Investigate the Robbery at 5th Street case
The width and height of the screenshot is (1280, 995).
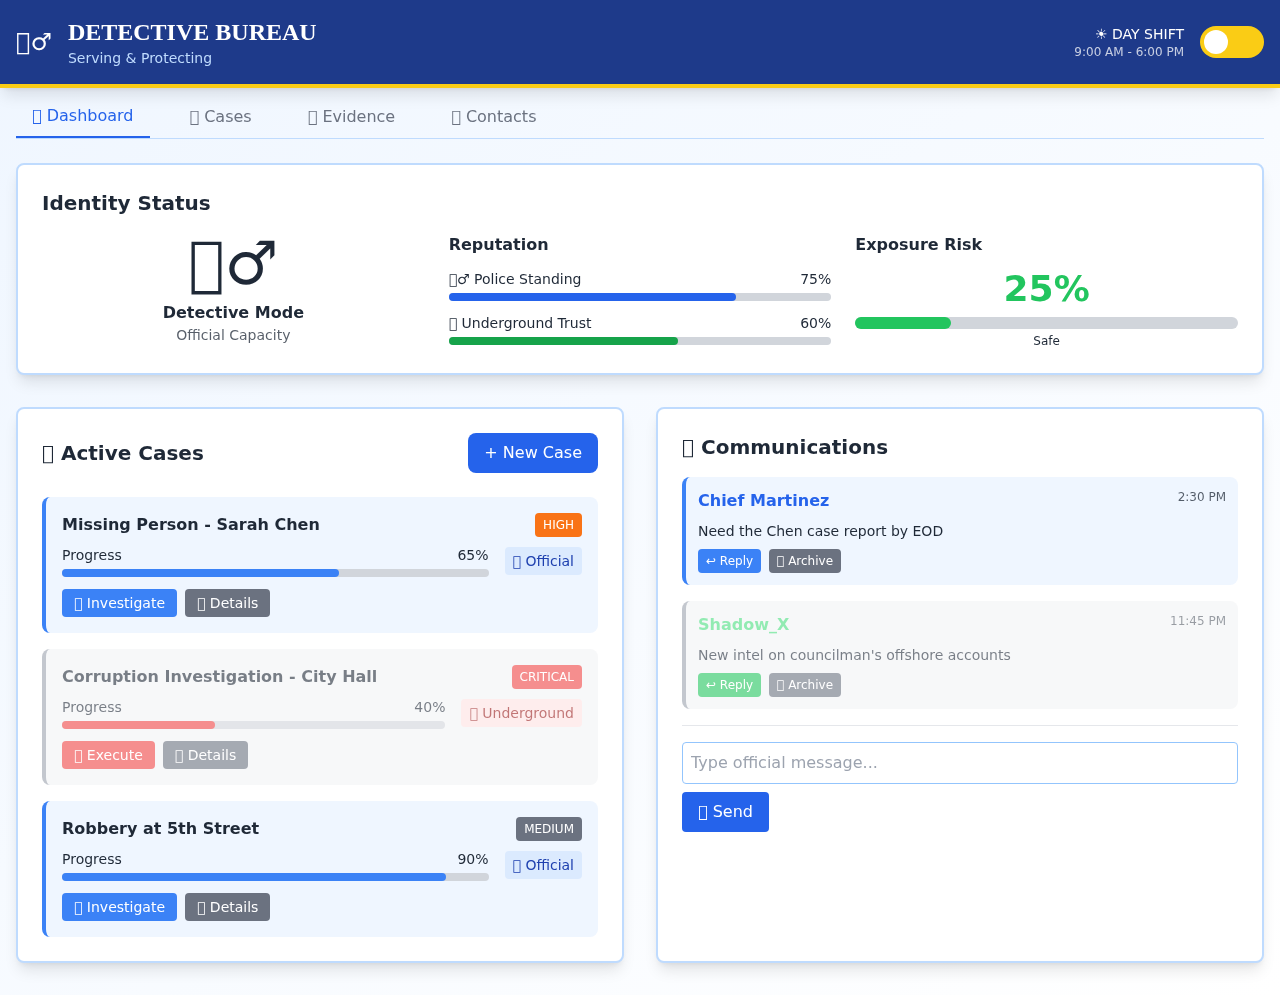tap(119, 907)
